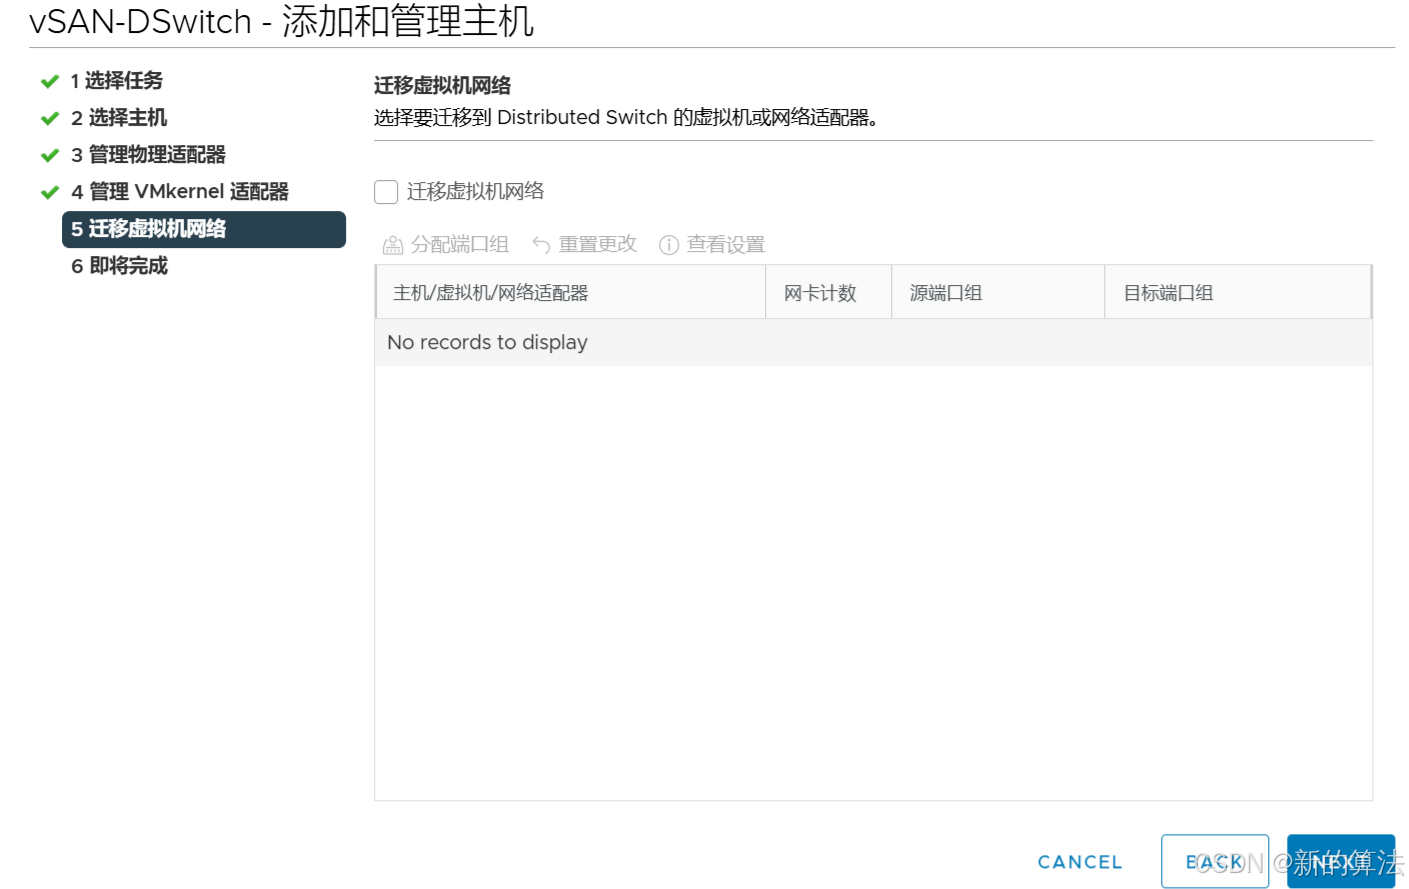The image size is (1409, 889).
Task: Click the green checkmark beside 选择任务
Action: pos(50,81)
